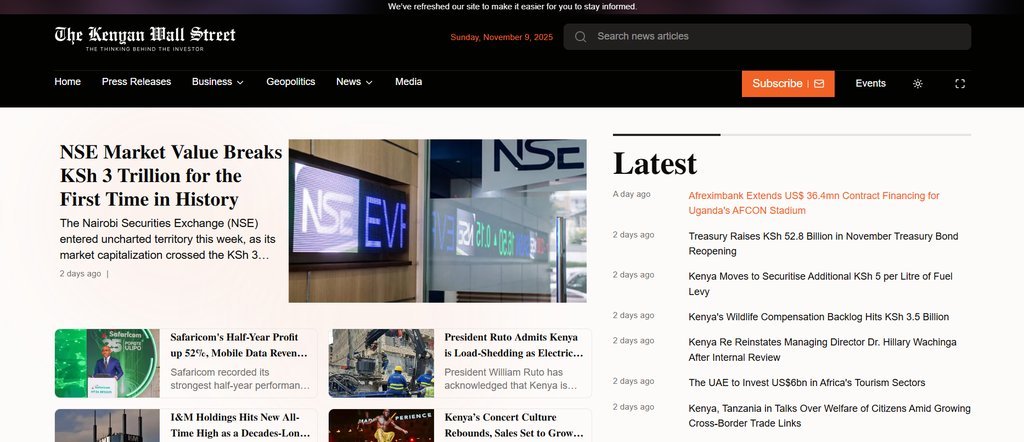This screenshot has width=1024, height=442.
Task: Click the search magnifier icon
Action: (580, 37)
